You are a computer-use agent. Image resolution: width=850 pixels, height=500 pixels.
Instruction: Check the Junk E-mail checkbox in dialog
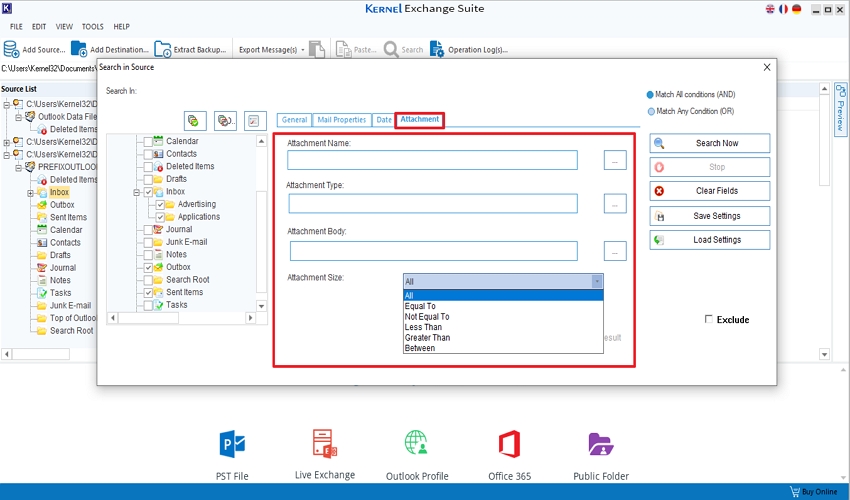pyautogui.click(x=148, y=242)
